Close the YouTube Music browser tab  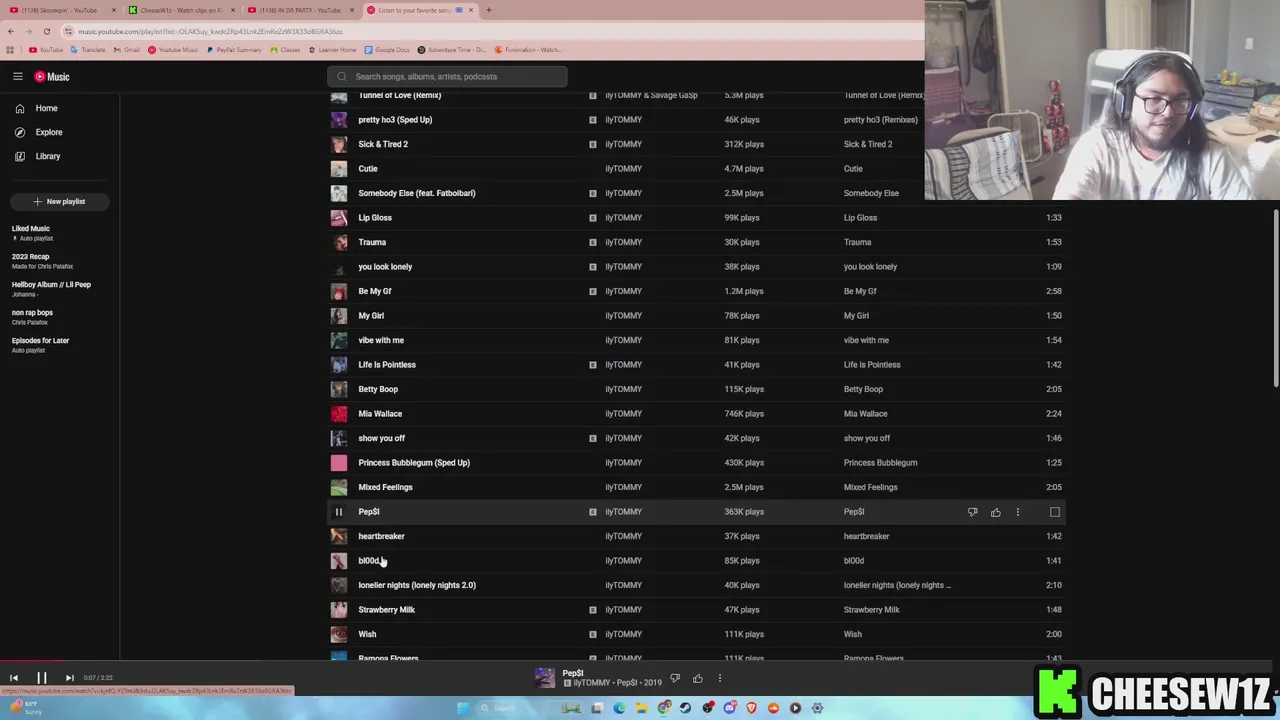click(471, 10)
